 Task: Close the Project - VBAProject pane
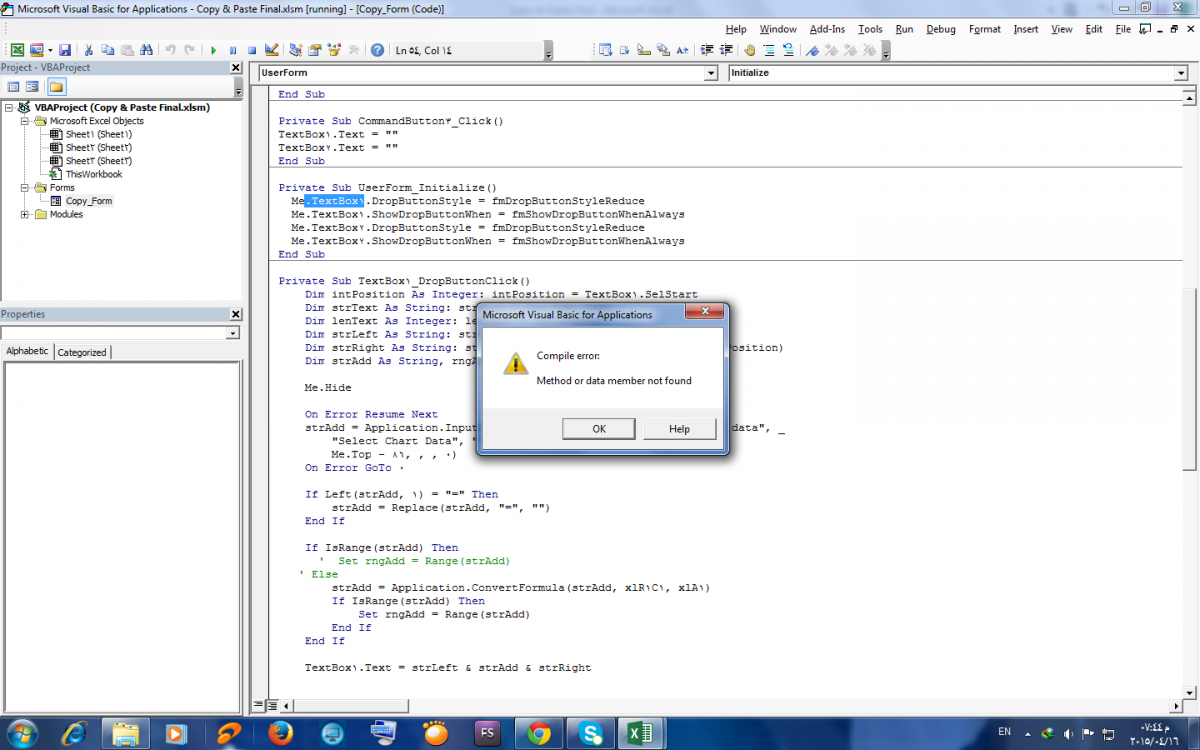236,67
